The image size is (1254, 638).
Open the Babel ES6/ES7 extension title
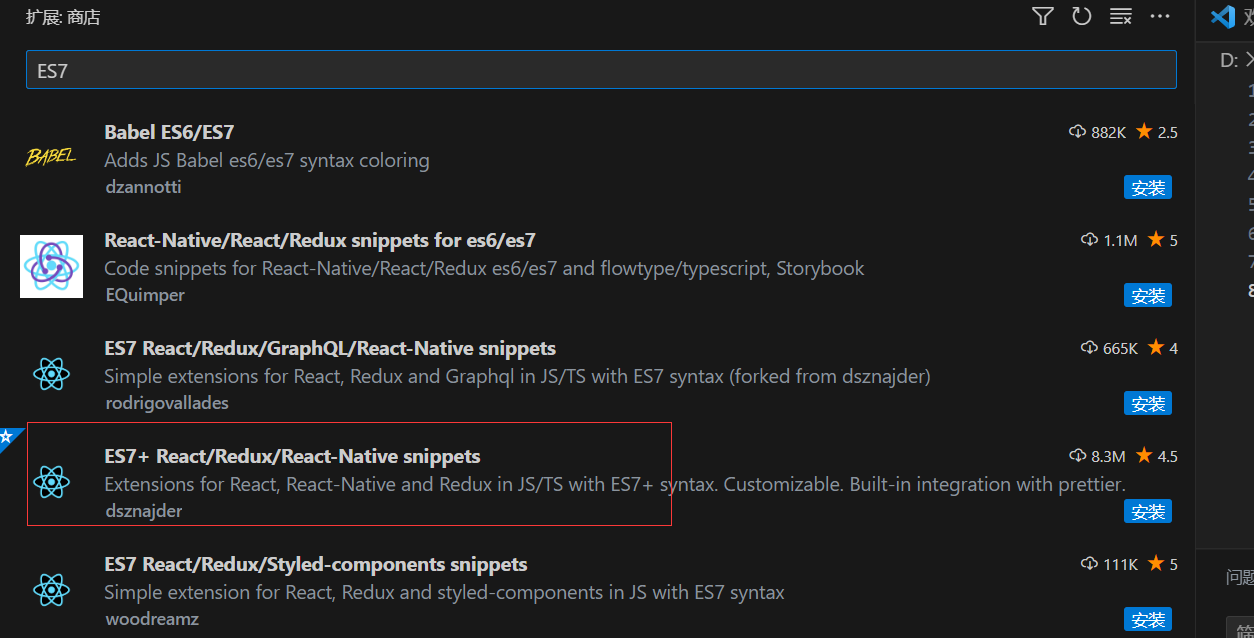(x=169, y=132)
